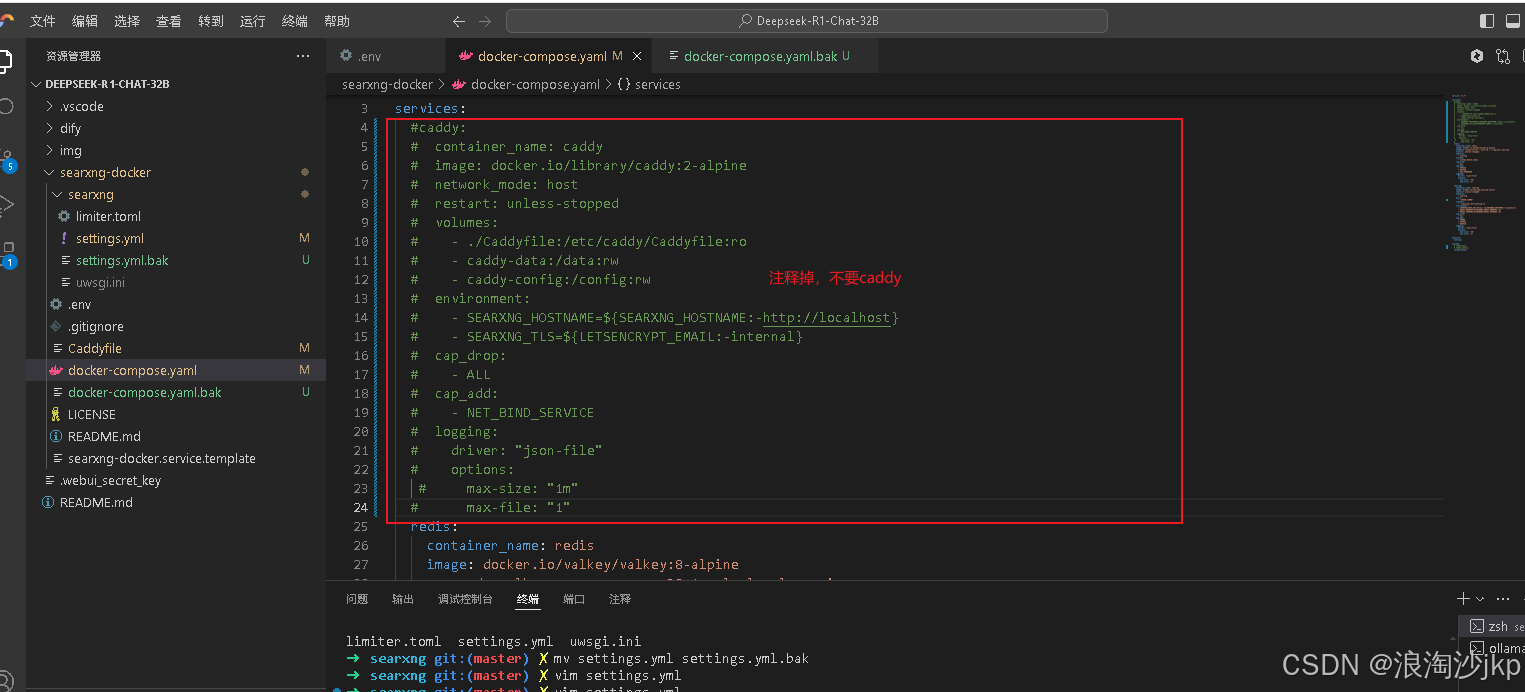Switch to the .env editor tab
The width and height of the screenshot is (1525, 692).
click(x=386, y=56)
